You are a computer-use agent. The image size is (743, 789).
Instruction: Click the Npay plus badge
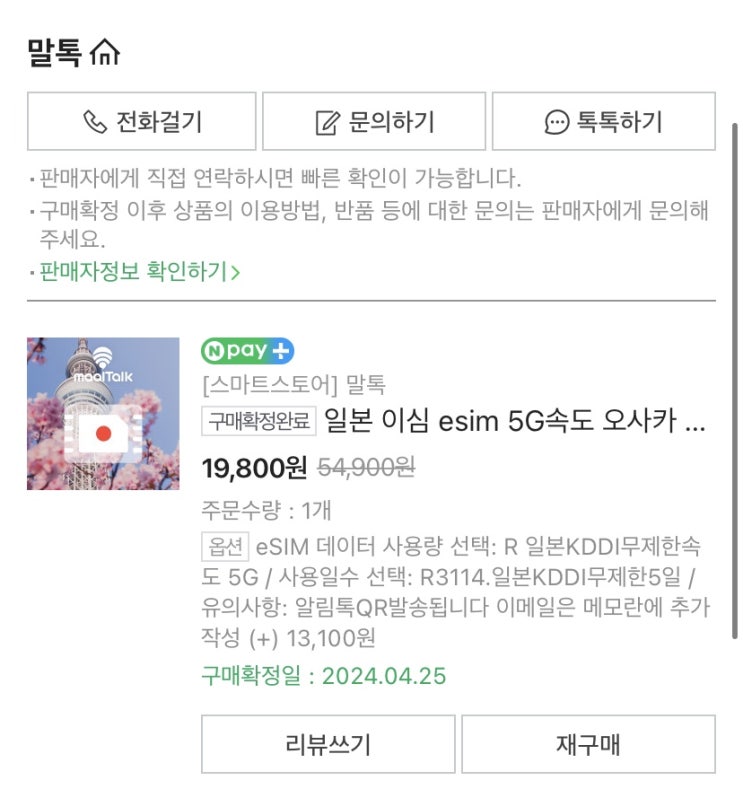click(247, 351)
